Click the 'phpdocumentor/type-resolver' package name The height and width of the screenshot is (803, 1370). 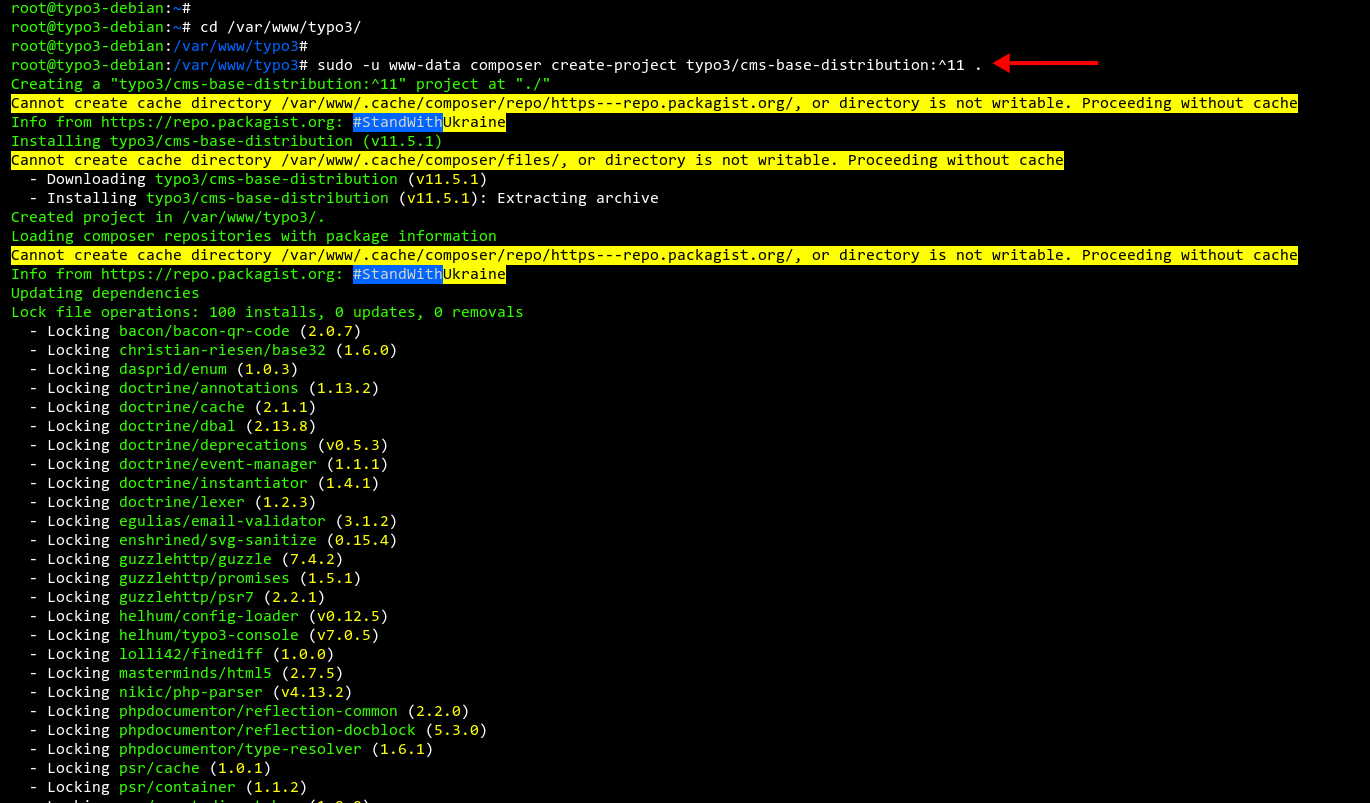(240, 749)
